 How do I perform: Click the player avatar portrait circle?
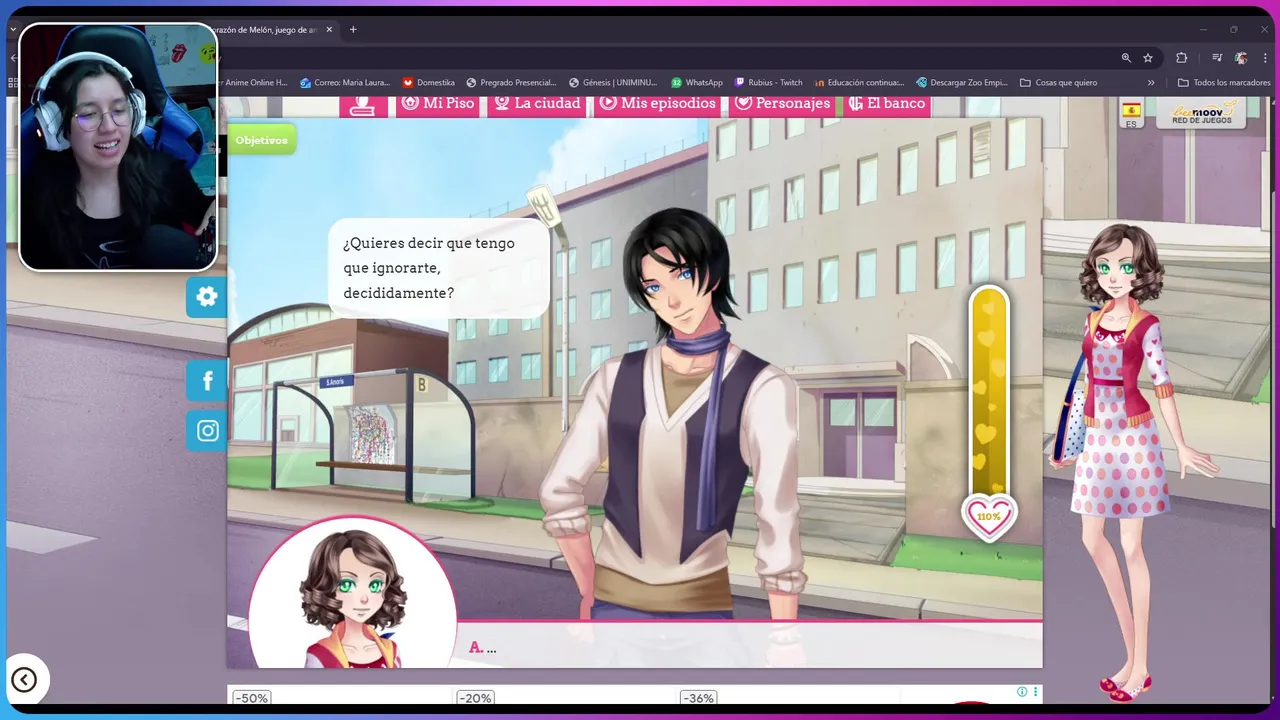pos(352,594)
